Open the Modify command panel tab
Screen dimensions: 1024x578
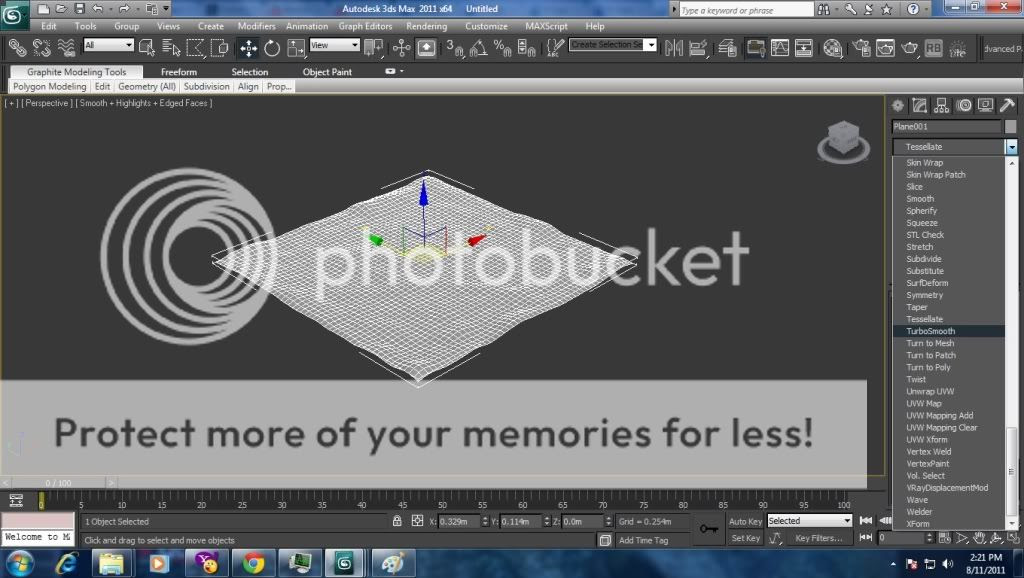point(920,105)
